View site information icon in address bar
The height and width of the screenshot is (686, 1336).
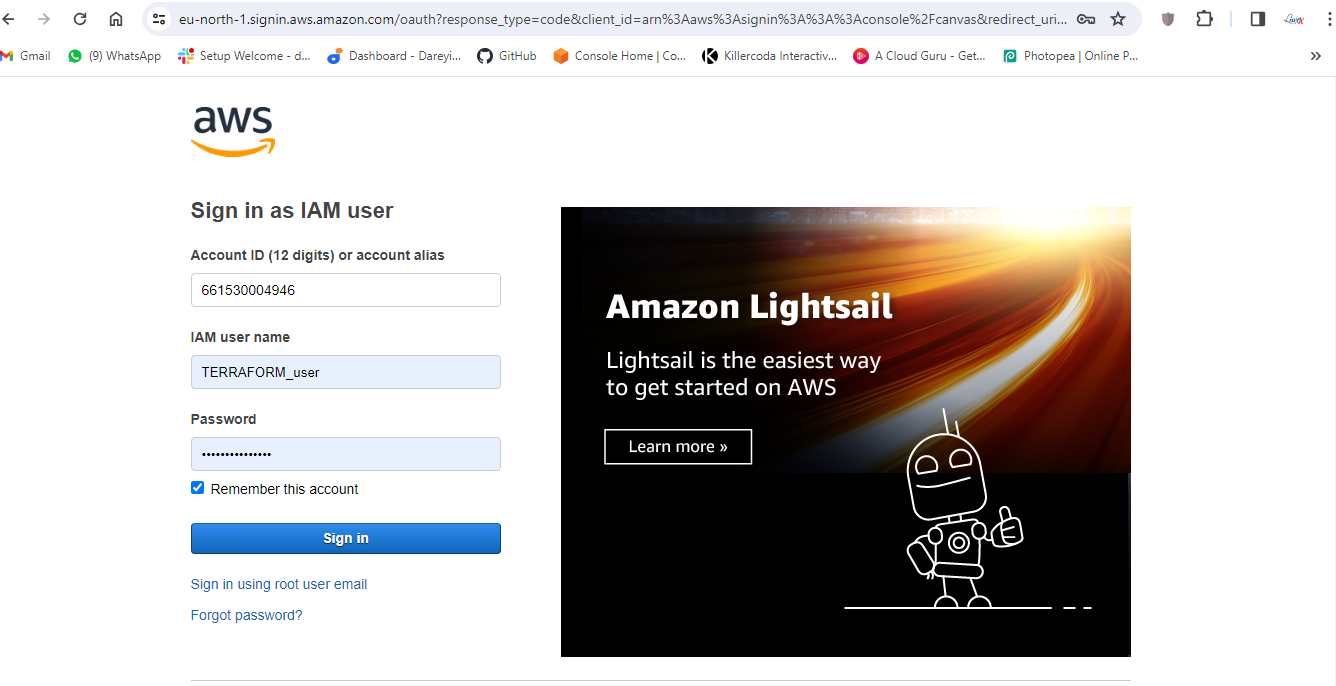click(x=159, y=19)
